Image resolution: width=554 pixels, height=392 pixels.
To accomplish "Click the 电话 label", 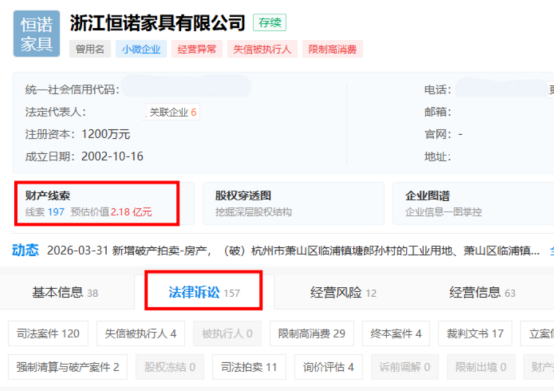I will [437, 90].
